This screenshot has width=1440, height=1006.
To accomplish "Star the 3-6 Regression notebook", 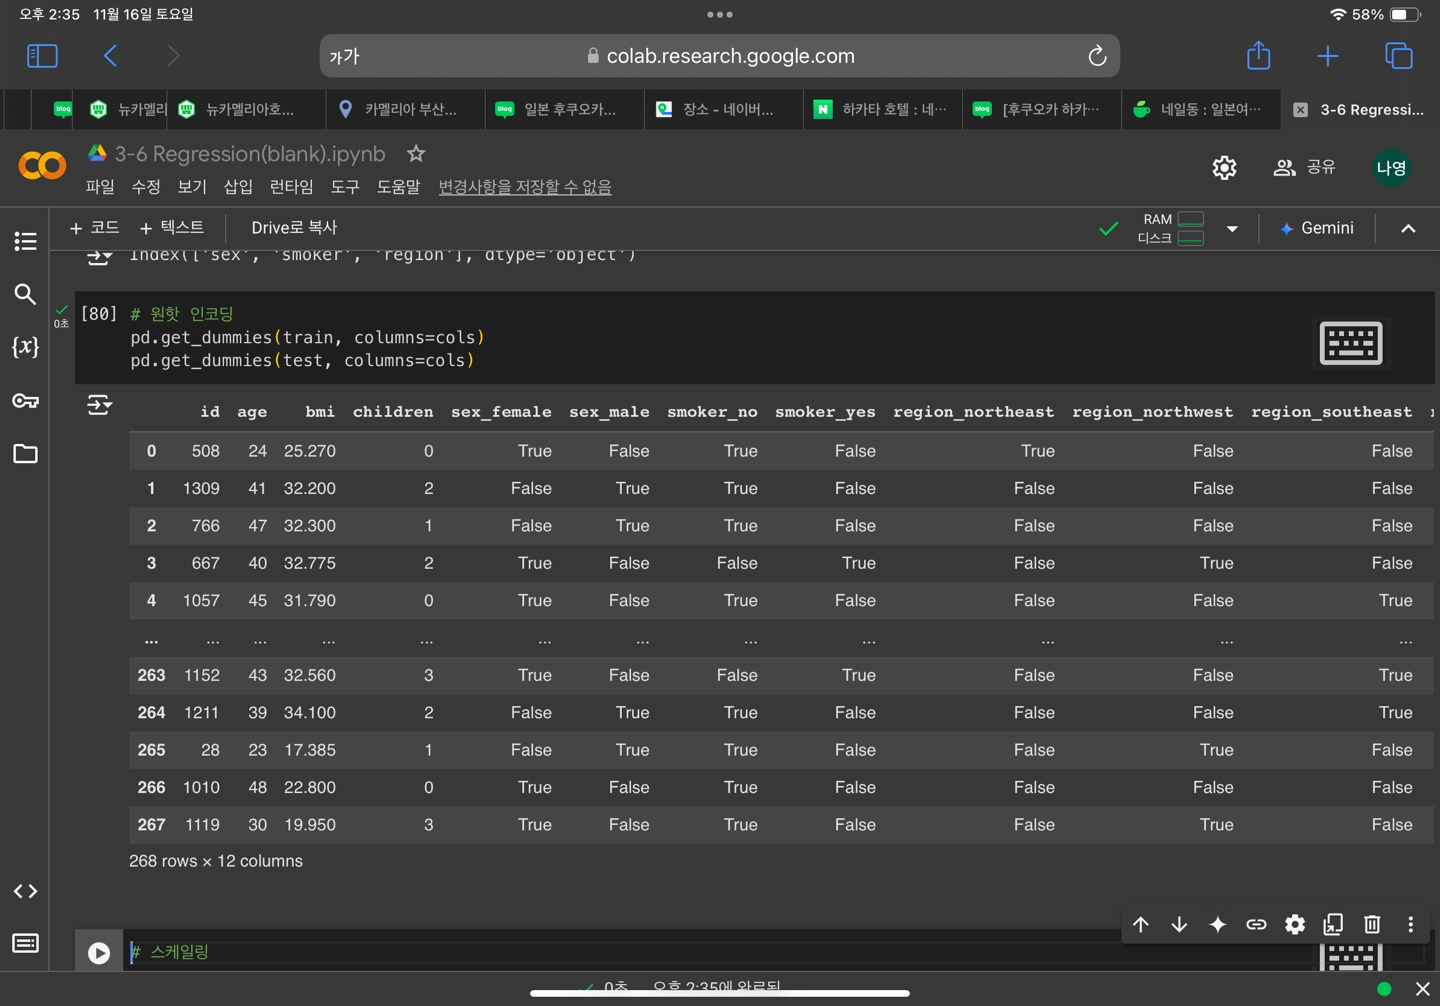I will coord(416,153).
